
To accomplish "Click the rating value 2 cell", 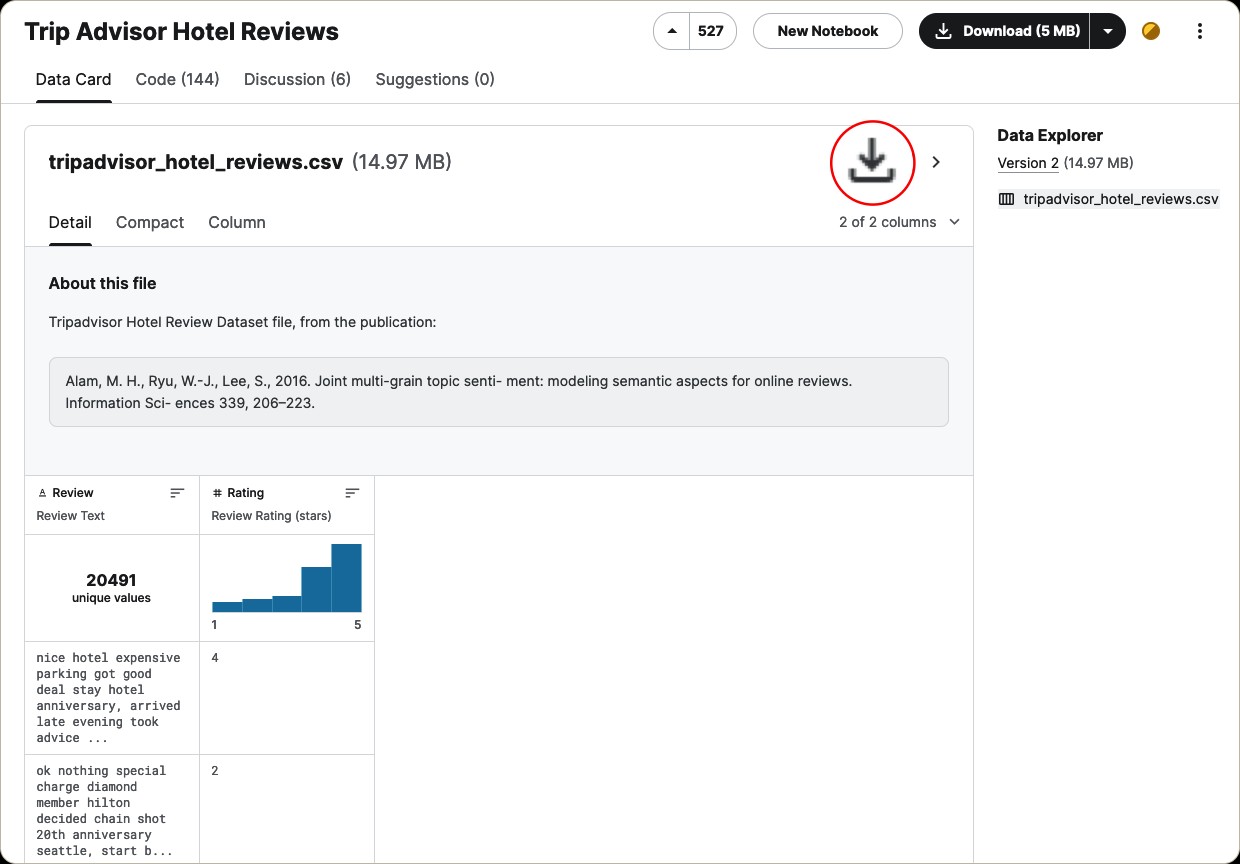I will click(x=287, y=809).
